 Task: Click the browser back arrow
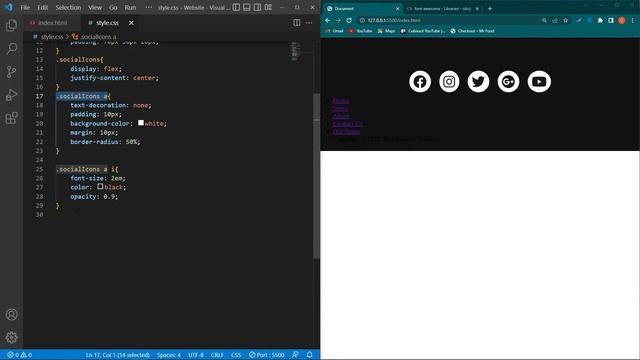click(328, 20)
